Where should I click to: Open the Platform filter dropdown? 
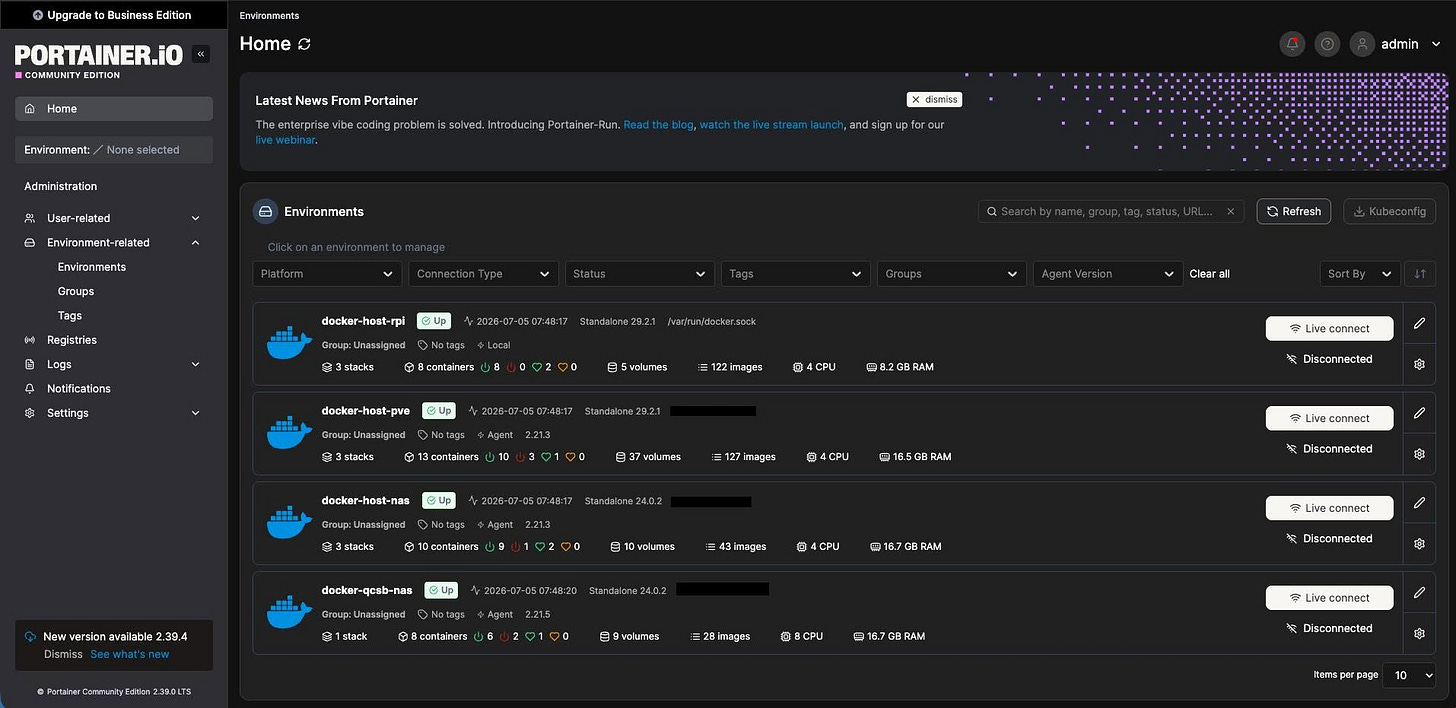tap(327, 274)
